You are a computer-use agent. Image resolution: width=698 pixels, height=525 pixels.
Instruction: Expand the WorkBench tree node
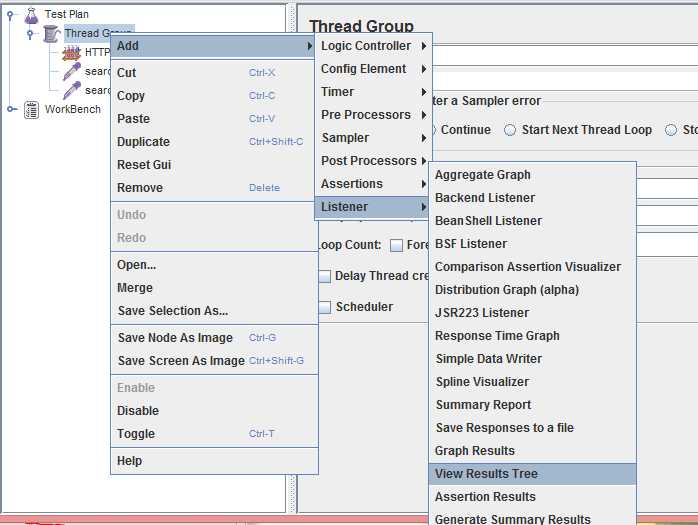coord(12,109)
